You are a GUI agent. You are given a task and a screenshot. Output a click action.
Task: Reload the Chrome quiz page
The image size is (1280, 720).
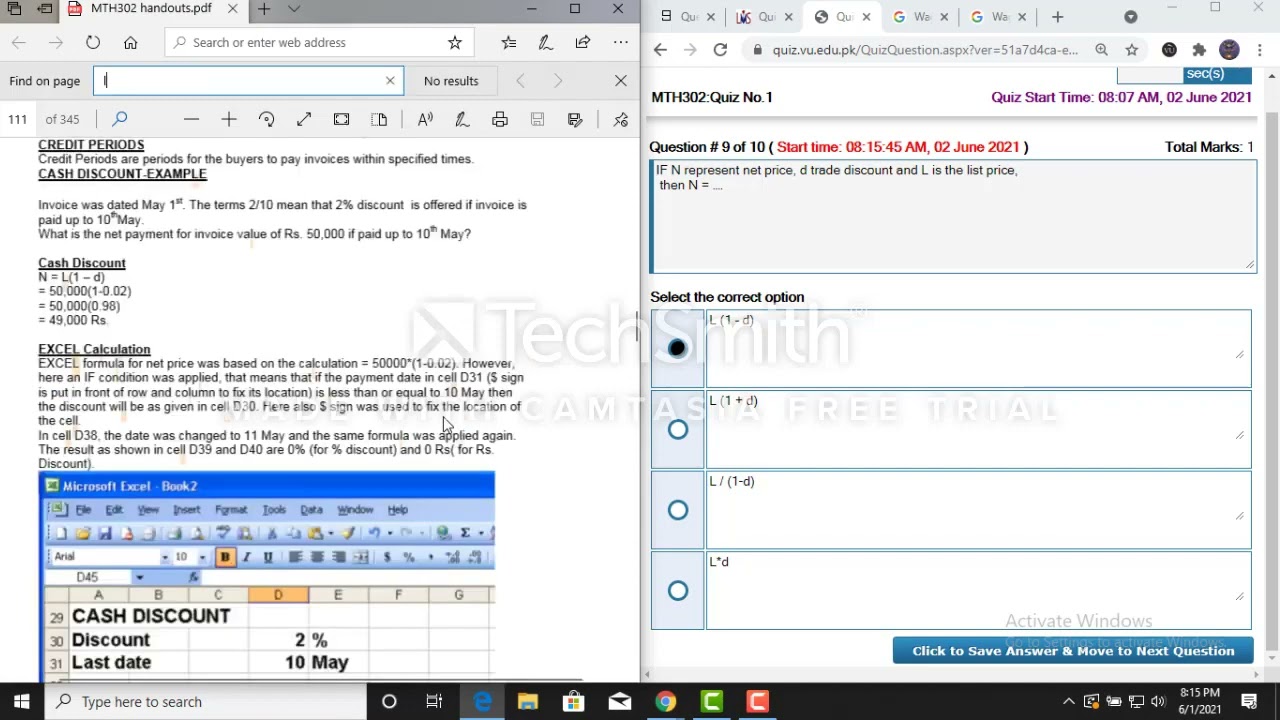point(720,50)
